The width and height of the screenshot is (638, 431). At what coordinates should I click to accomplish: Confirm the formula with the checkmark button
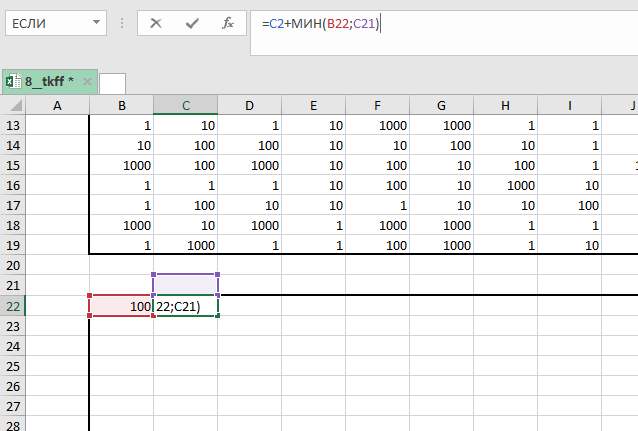pyautogui.click(x=191, y=22)
